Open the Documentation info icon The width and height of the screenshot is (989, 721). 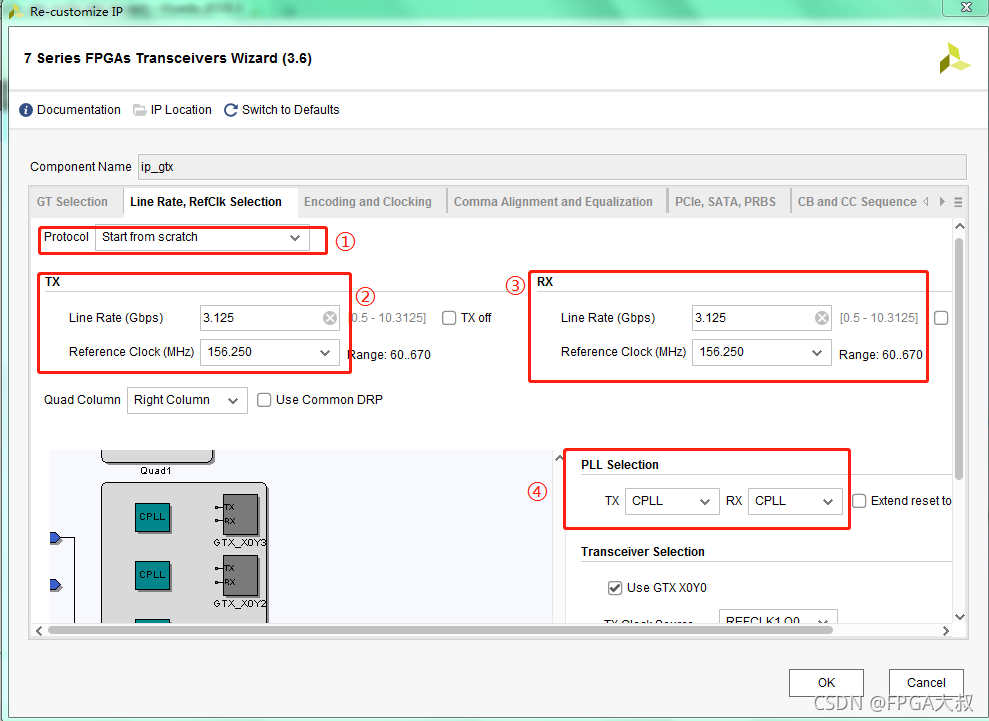click(x=26, y=110)
